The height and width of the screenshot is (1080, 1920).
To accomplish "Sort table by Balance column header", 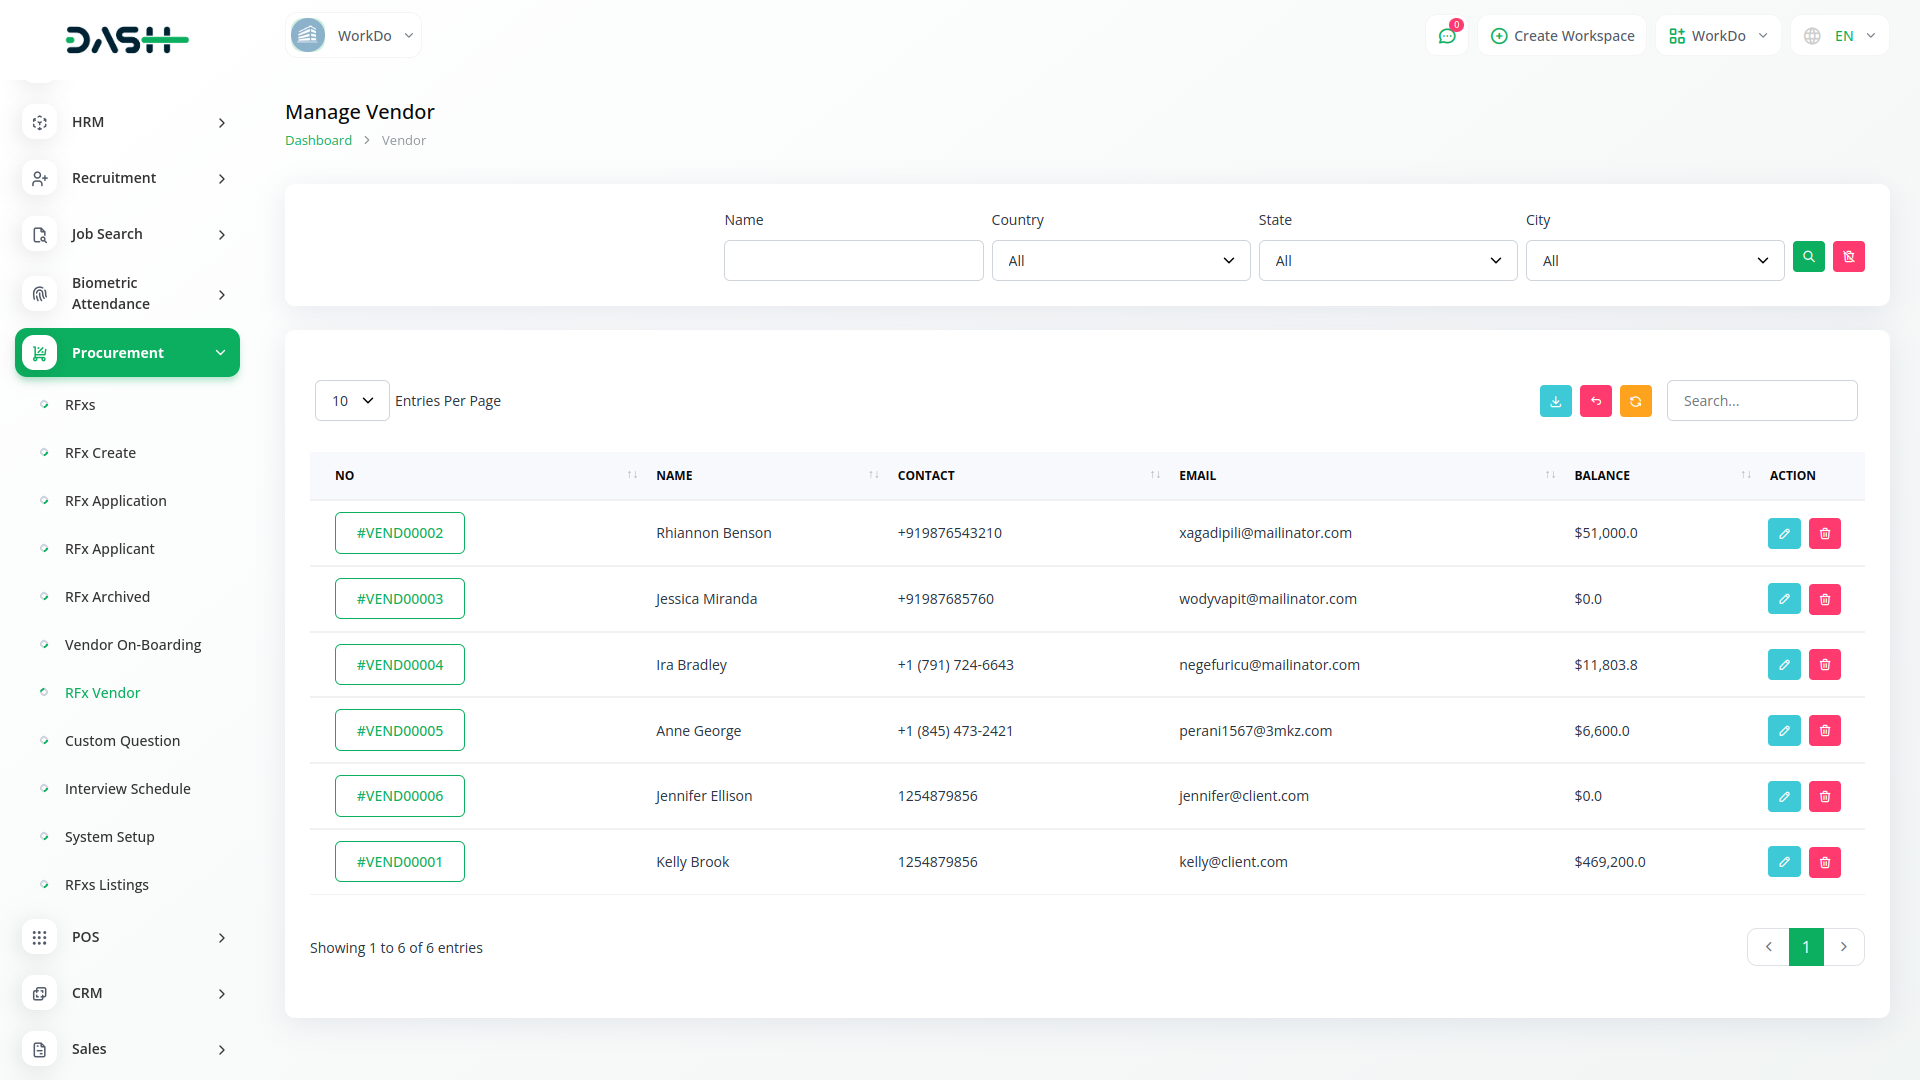I will click(1601, 476).
